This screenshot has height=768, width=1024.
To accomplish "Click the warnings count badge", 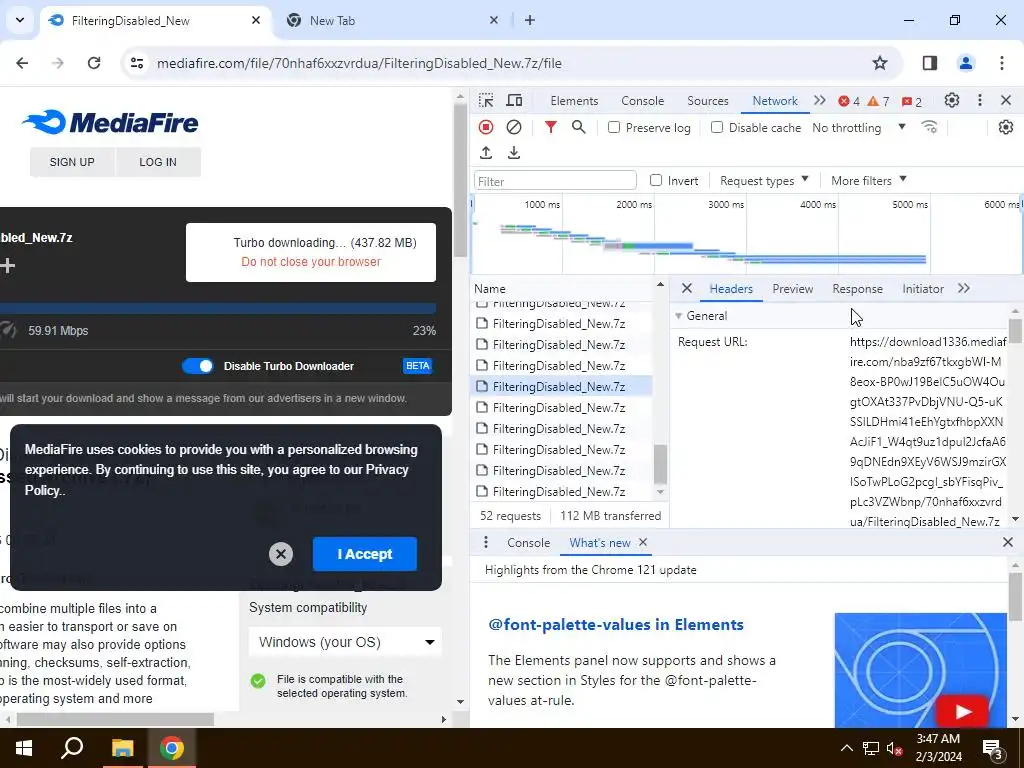I will 878,101.
